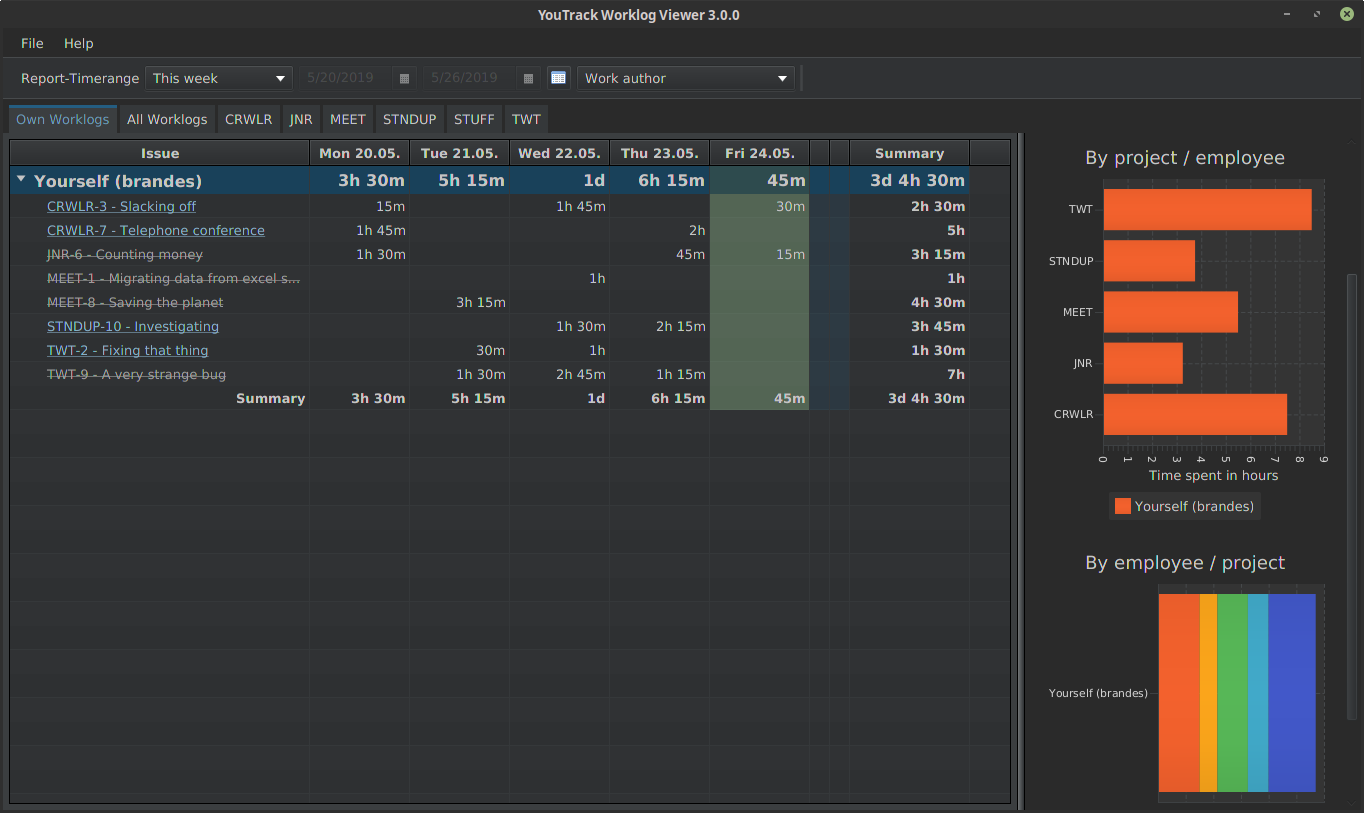Screen dimensions: 1364x813
Task: Click the 1h 30m Monday cell for JNR-6
Action: point(360,254)
